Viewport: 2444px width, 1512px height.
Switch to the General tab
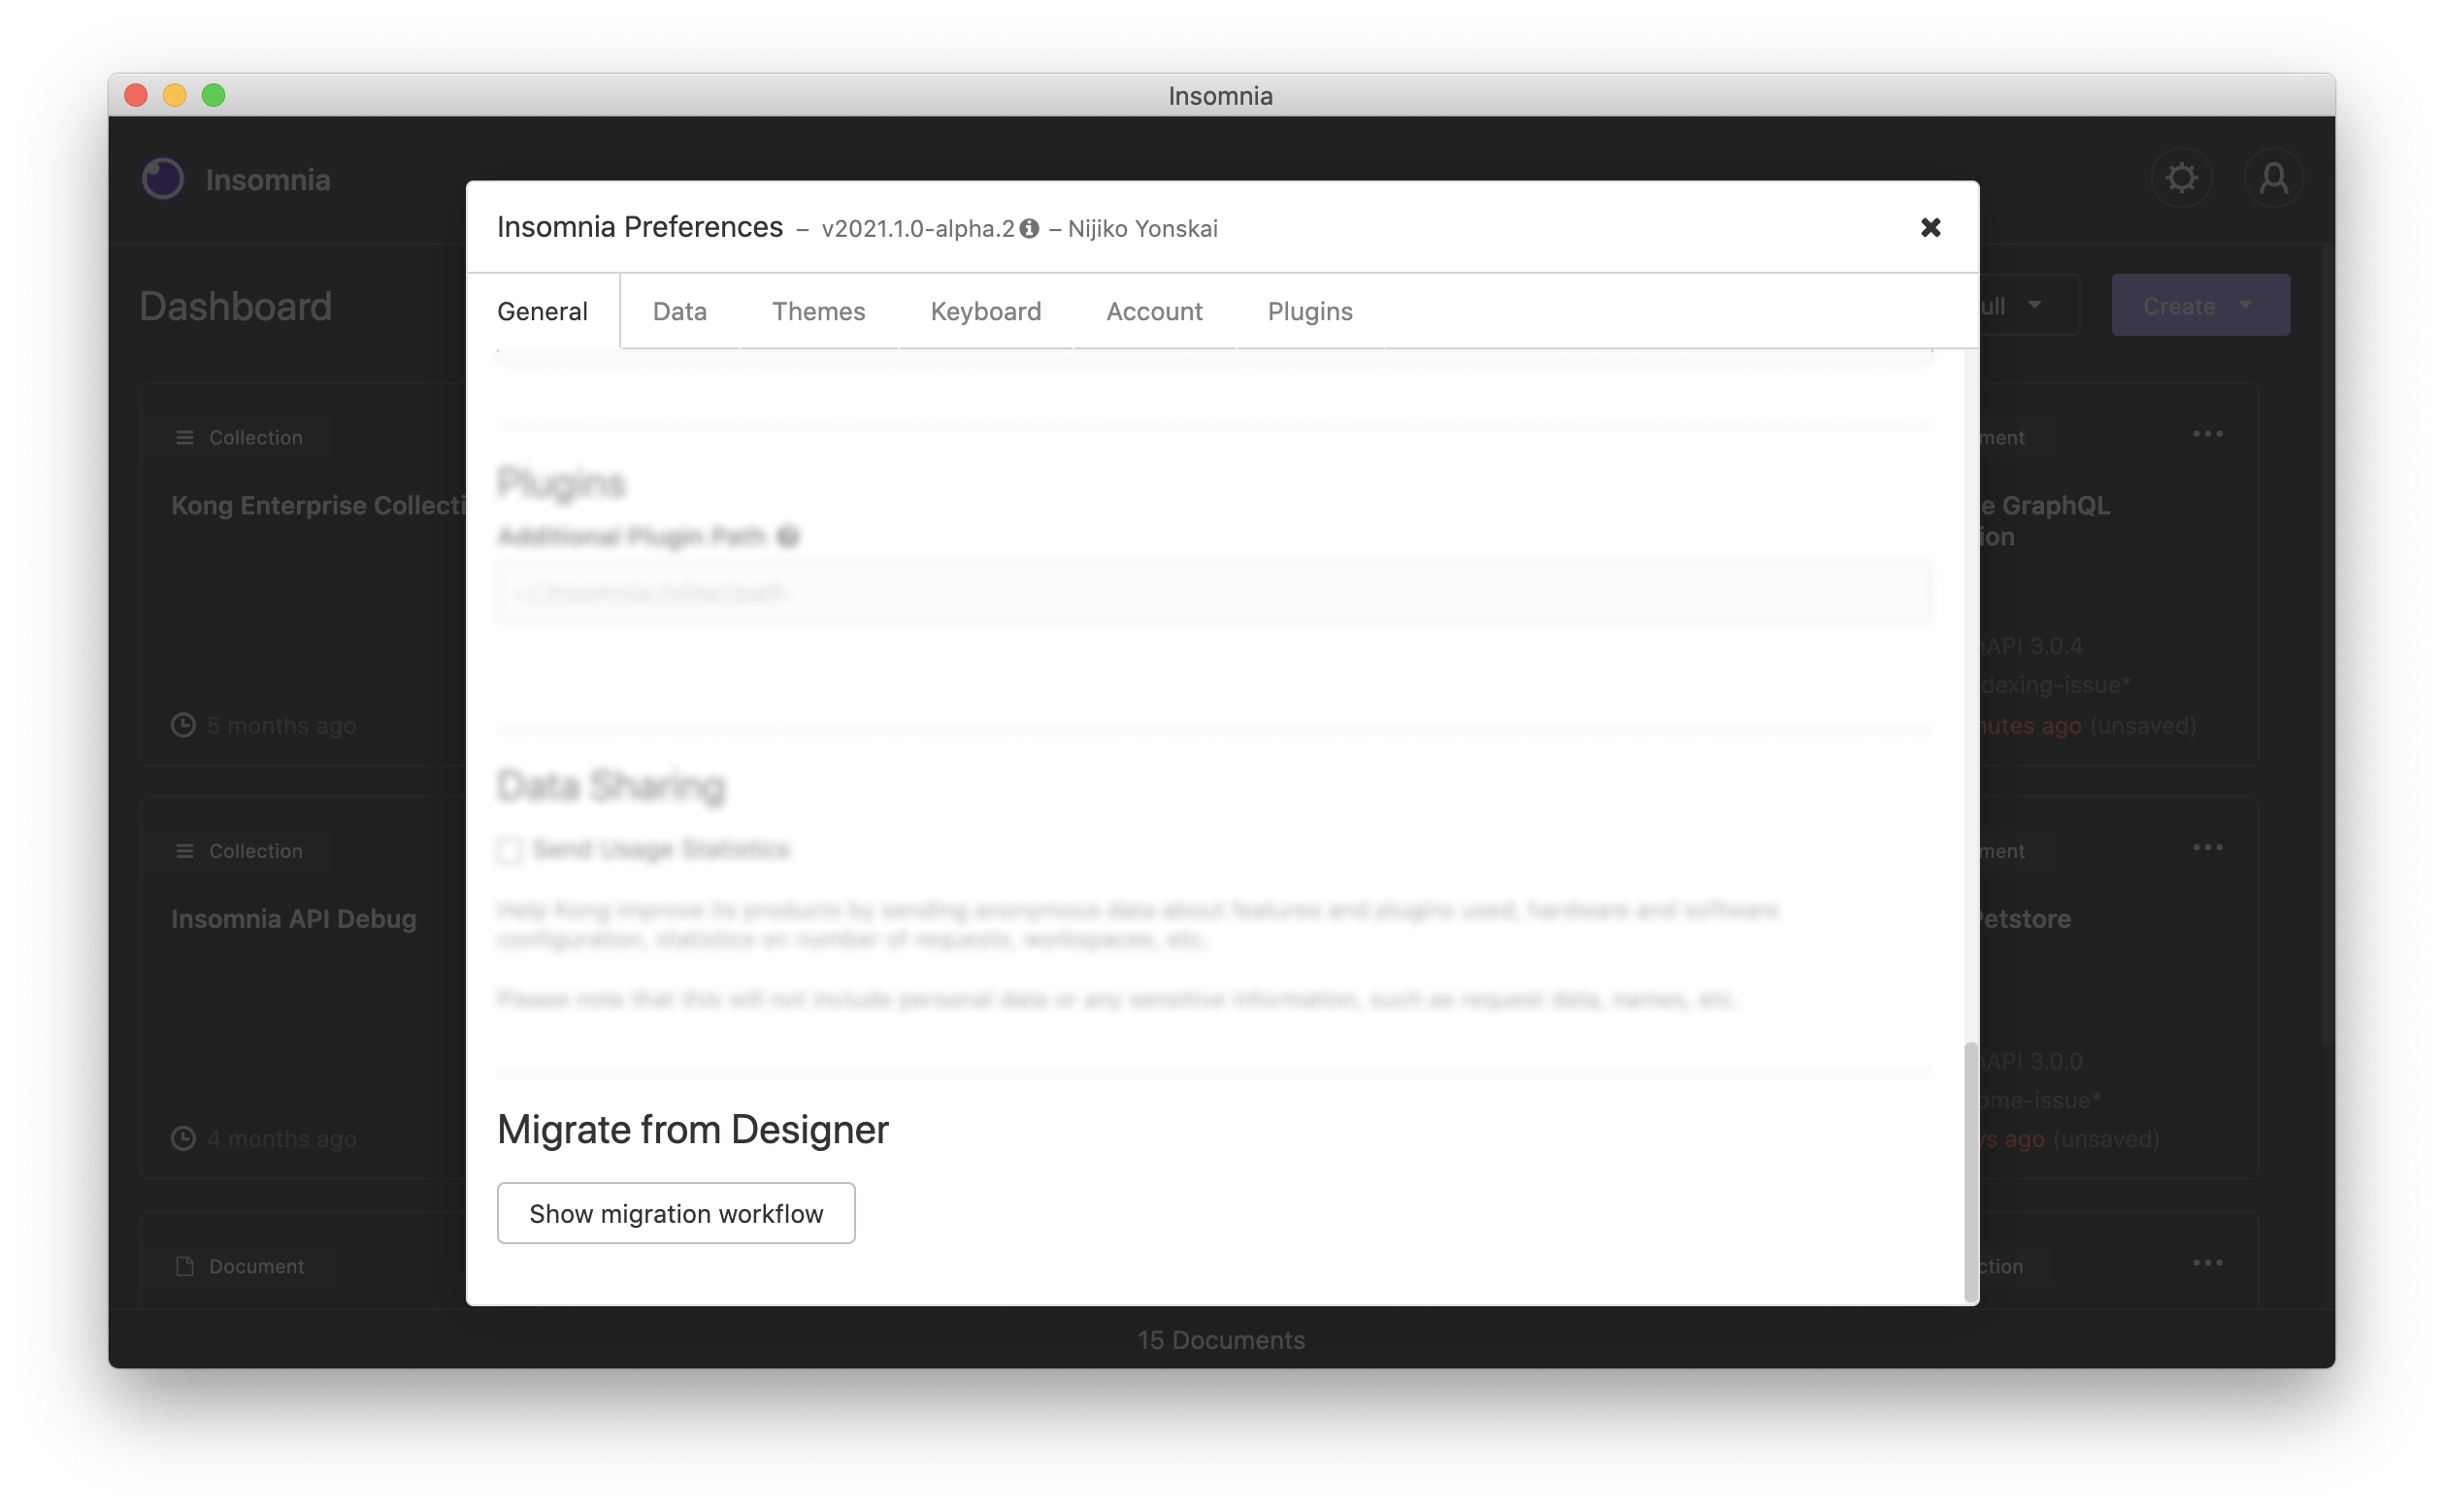(x=542, y=311)
